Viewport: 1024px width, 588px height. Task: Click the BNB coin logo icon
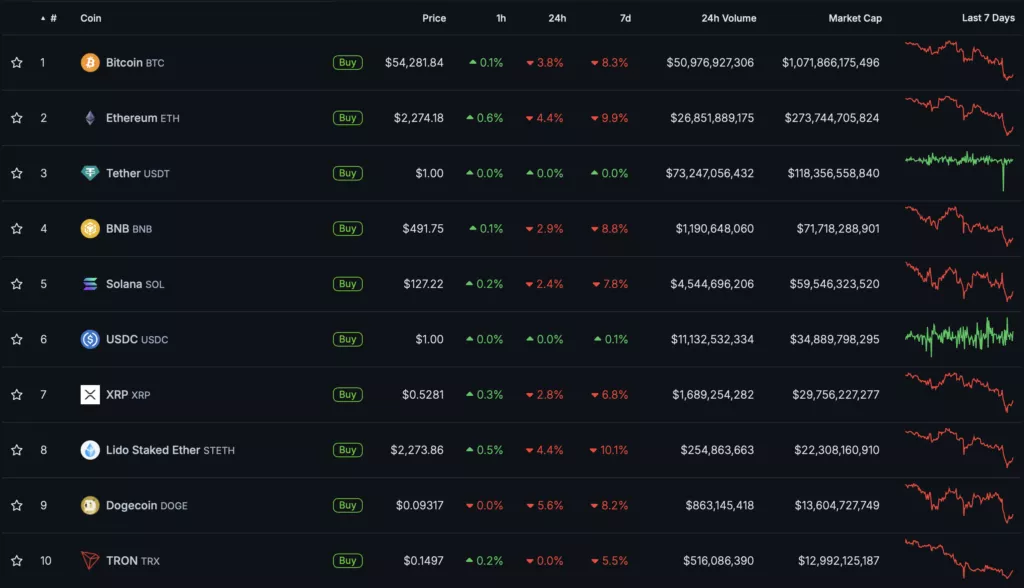(x=90, y=229)
